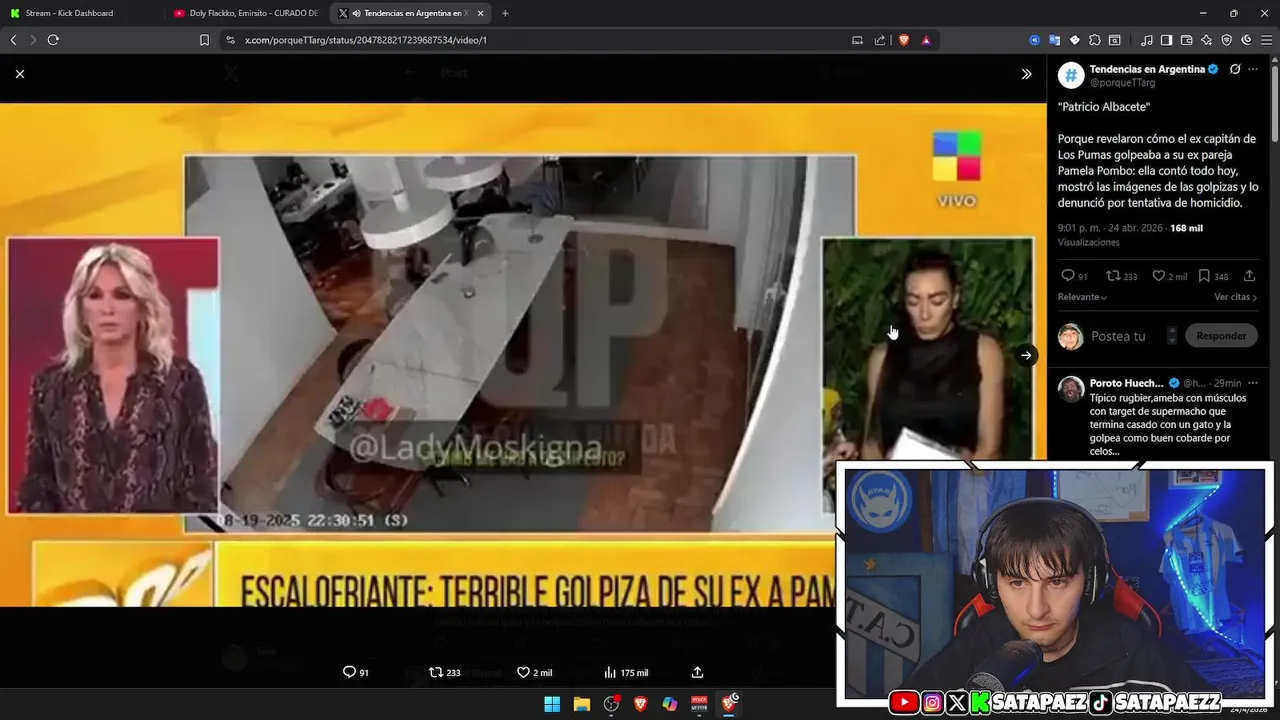
Task: Install or cast page icon in address bar
Action: tap(857, 40)
